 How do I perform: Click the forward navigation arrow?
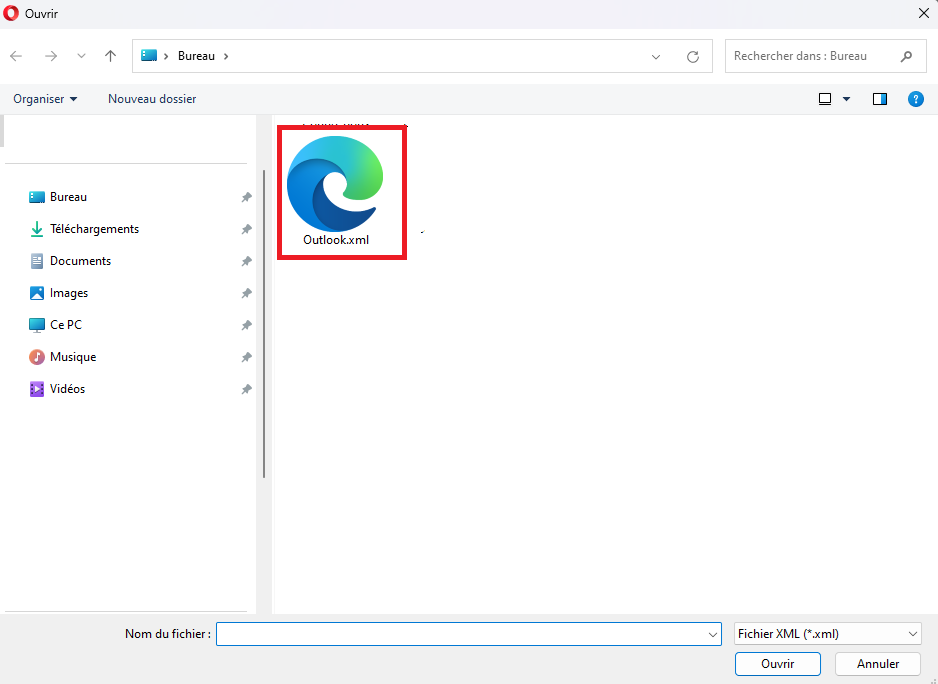(x=51, y=56)
